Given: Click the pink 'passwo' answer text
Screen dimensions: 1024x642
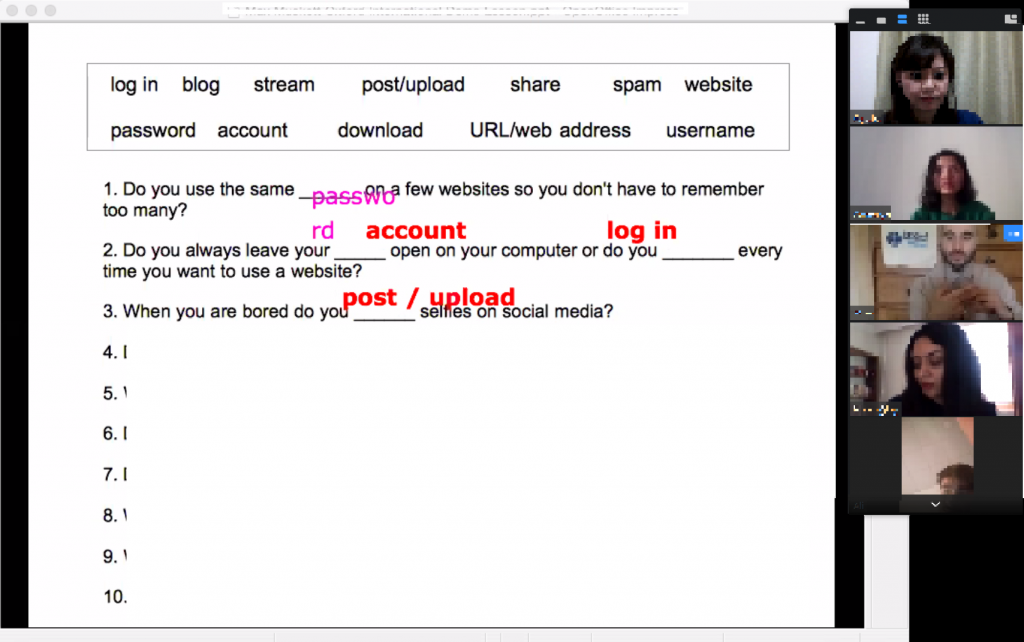Looking at the screenshot, I should click(353, 197).
